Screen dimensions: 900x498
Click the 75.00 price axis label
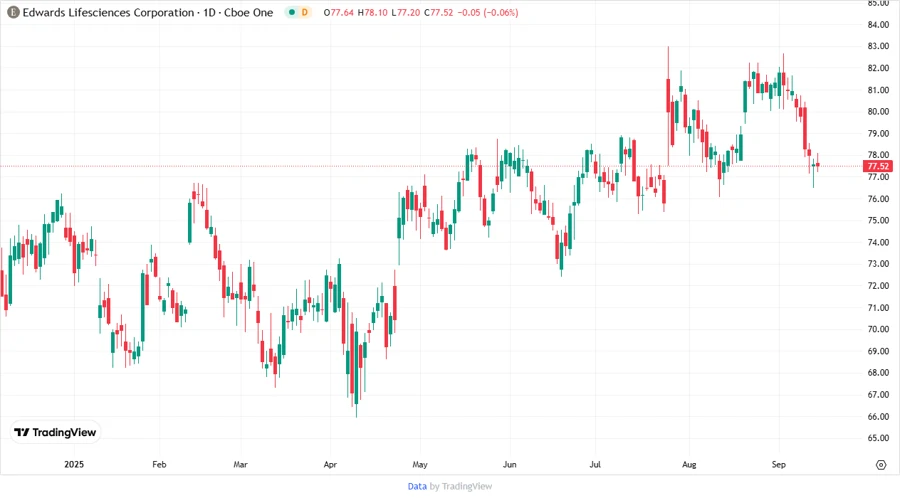[878, 220]
